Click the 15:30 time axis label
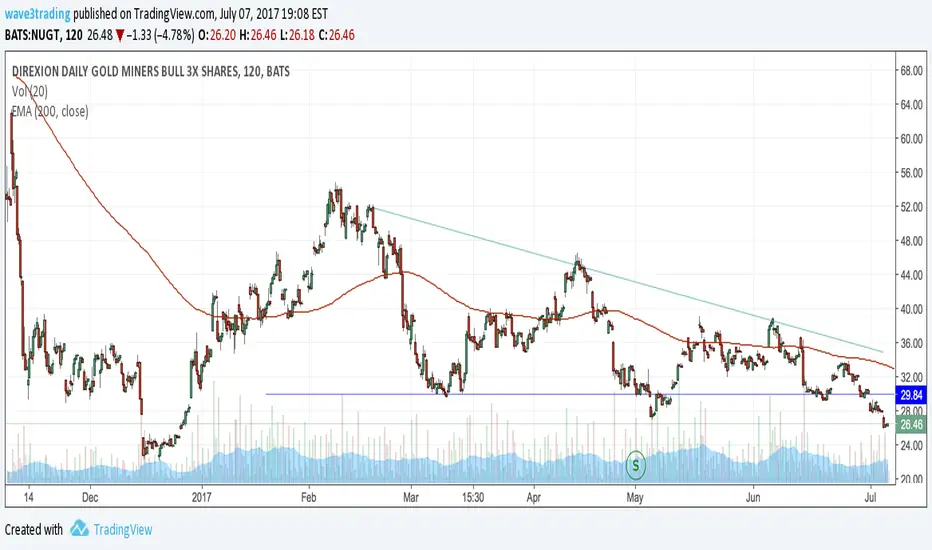The image size is (932, 550). [x=473, y=497]
